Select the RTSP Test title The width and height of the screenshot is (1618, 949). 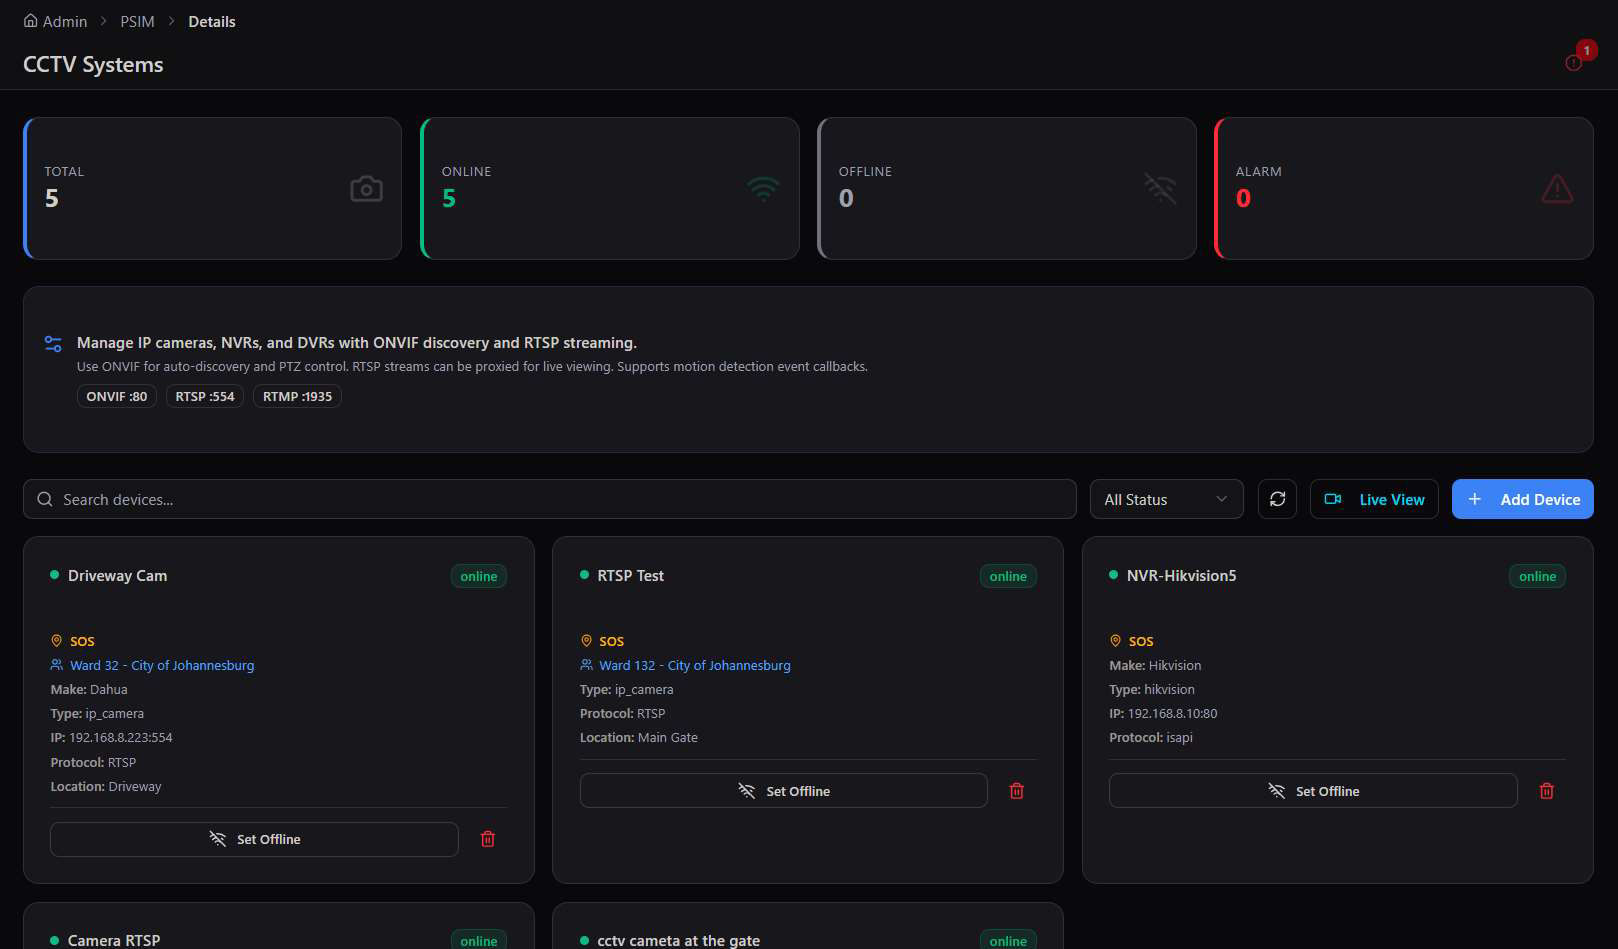[631, 575]
